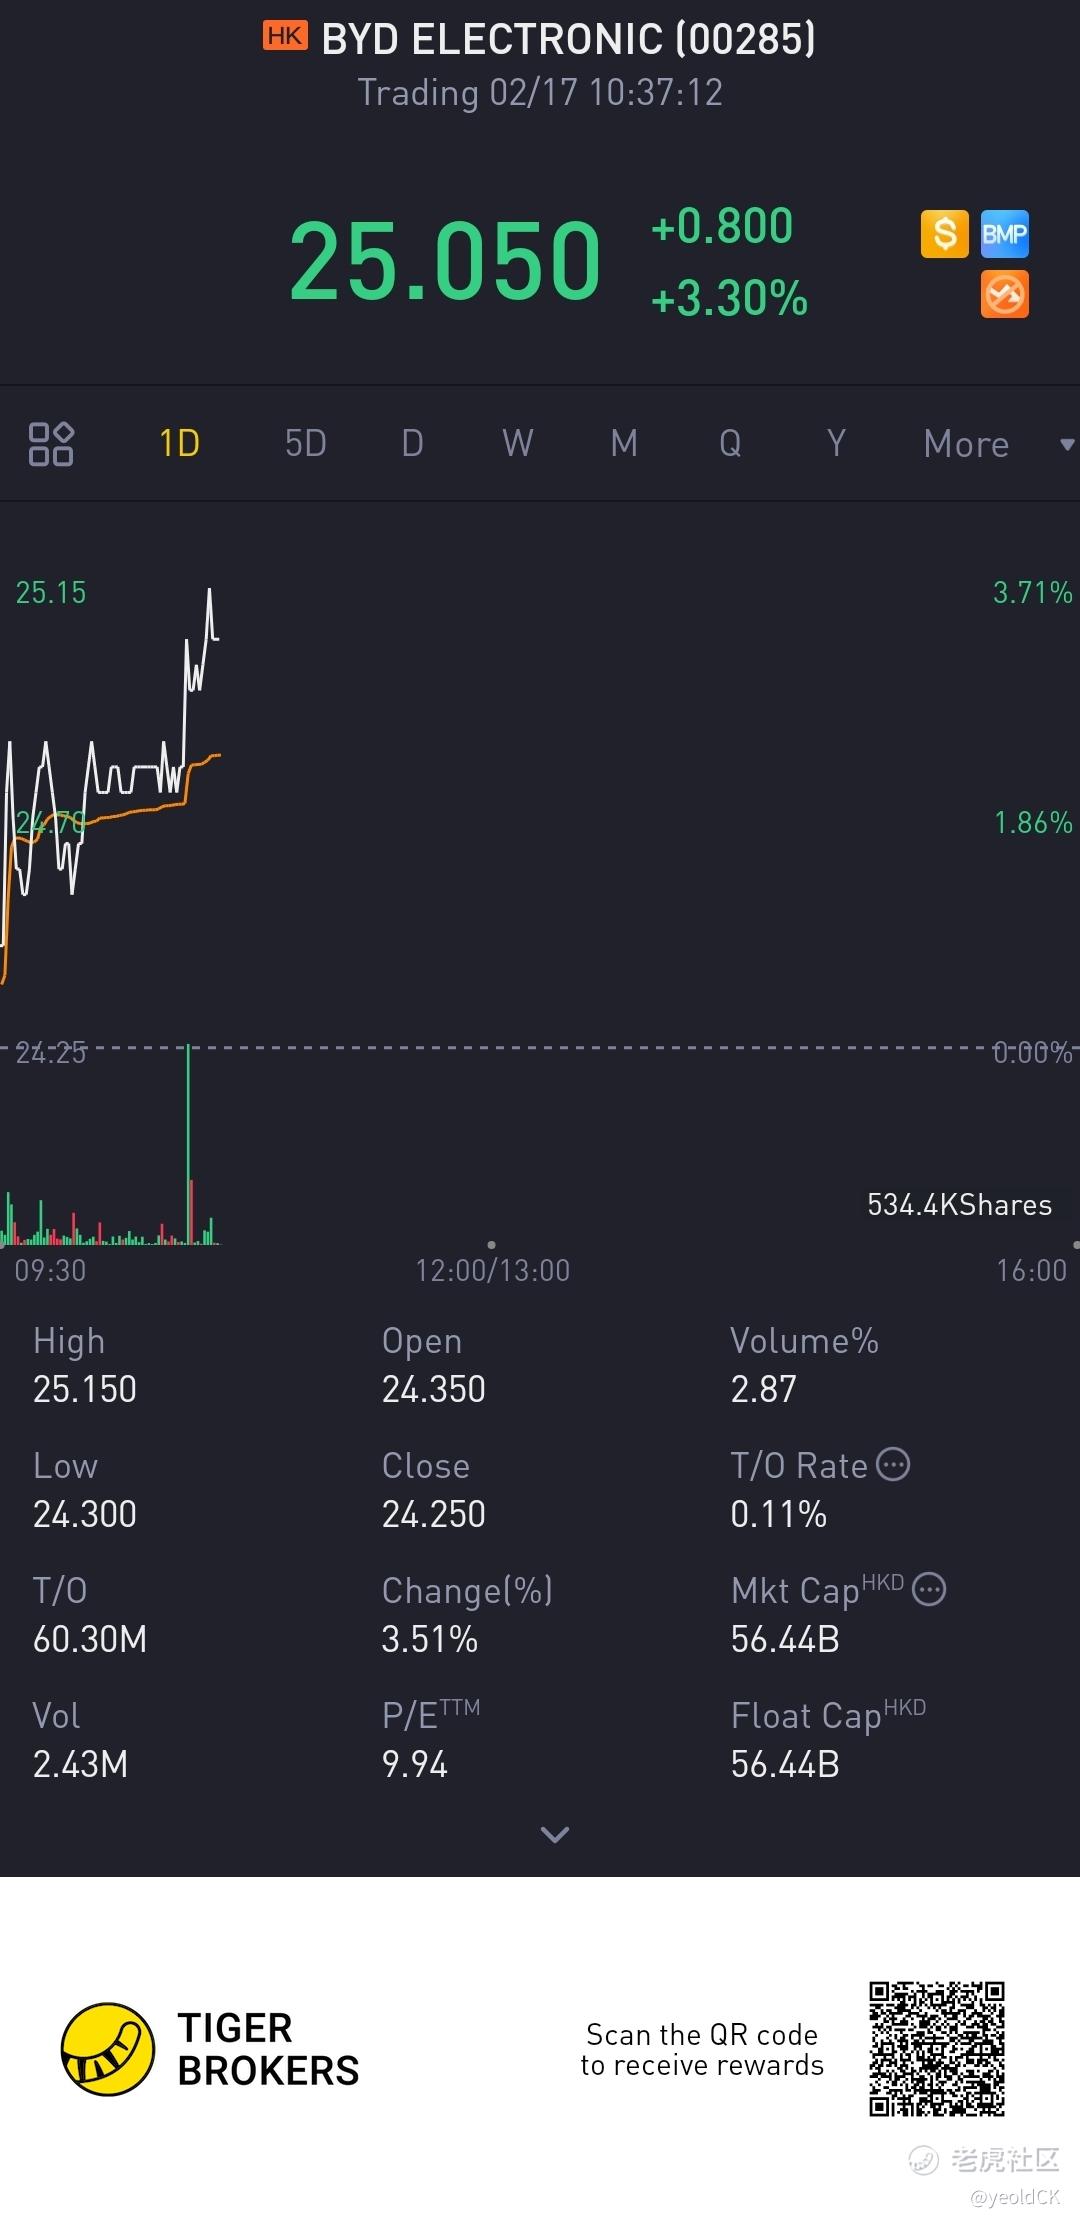This screenshot has width=1080, height=2222.
Task: Switch to the weekly W chart tab
Action: 518,443
